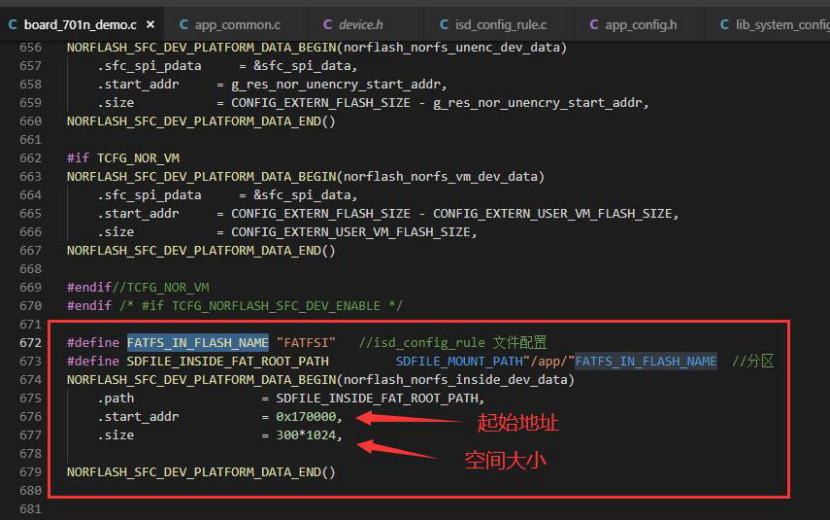Click the TCFG_NORFLASH_SFC_DEV_ENABLE comment on line 670

[x=276, y=306]
